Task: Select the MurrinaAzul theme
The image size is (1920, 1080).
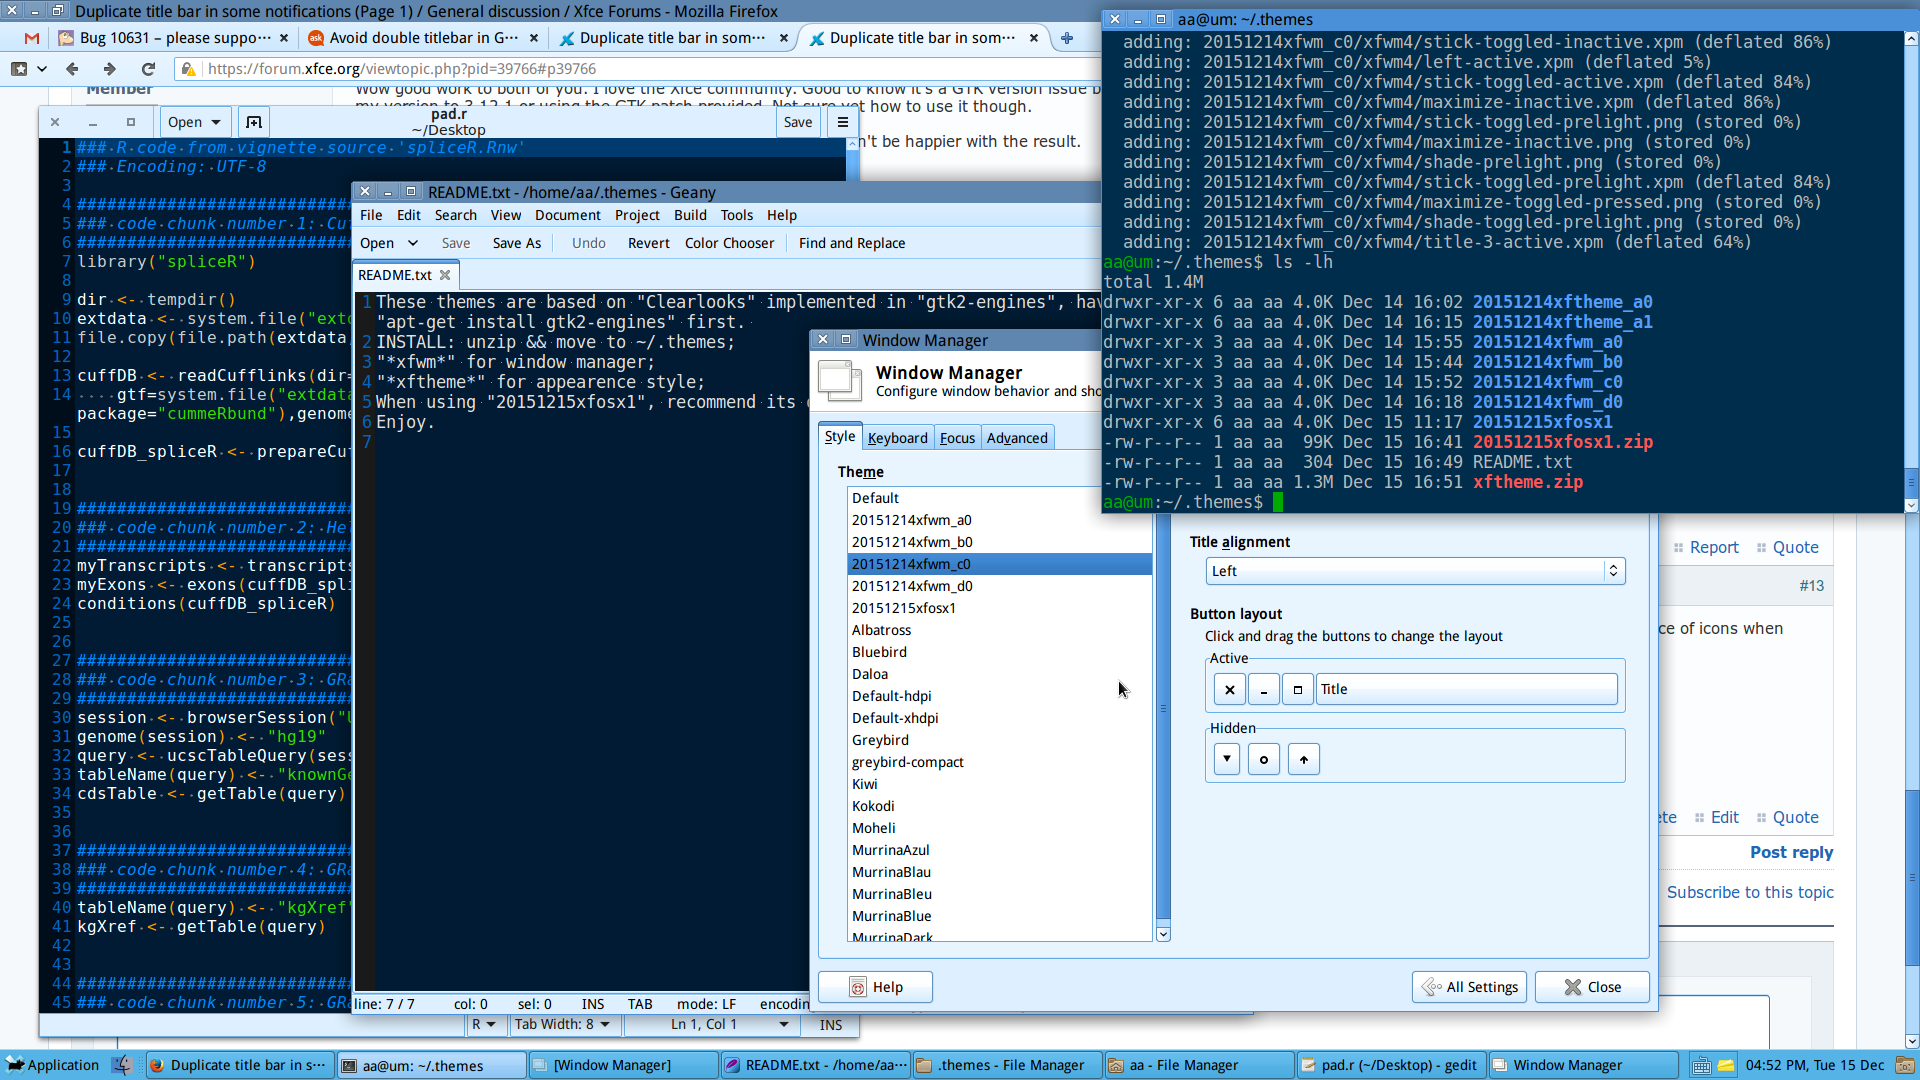Action: pyautogui.click(x=999, y=850)
